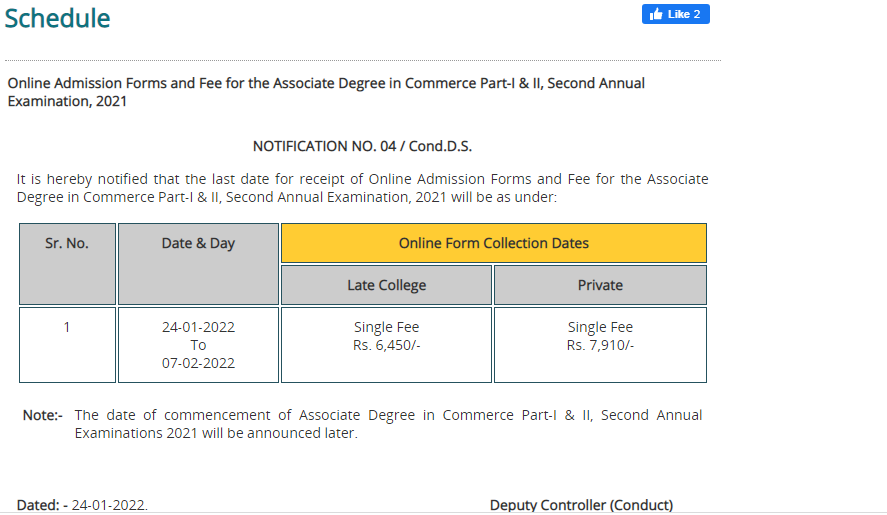Click the Schedule page heading
The height and width of the screenshot is (515, 887).
pos(57,18)
